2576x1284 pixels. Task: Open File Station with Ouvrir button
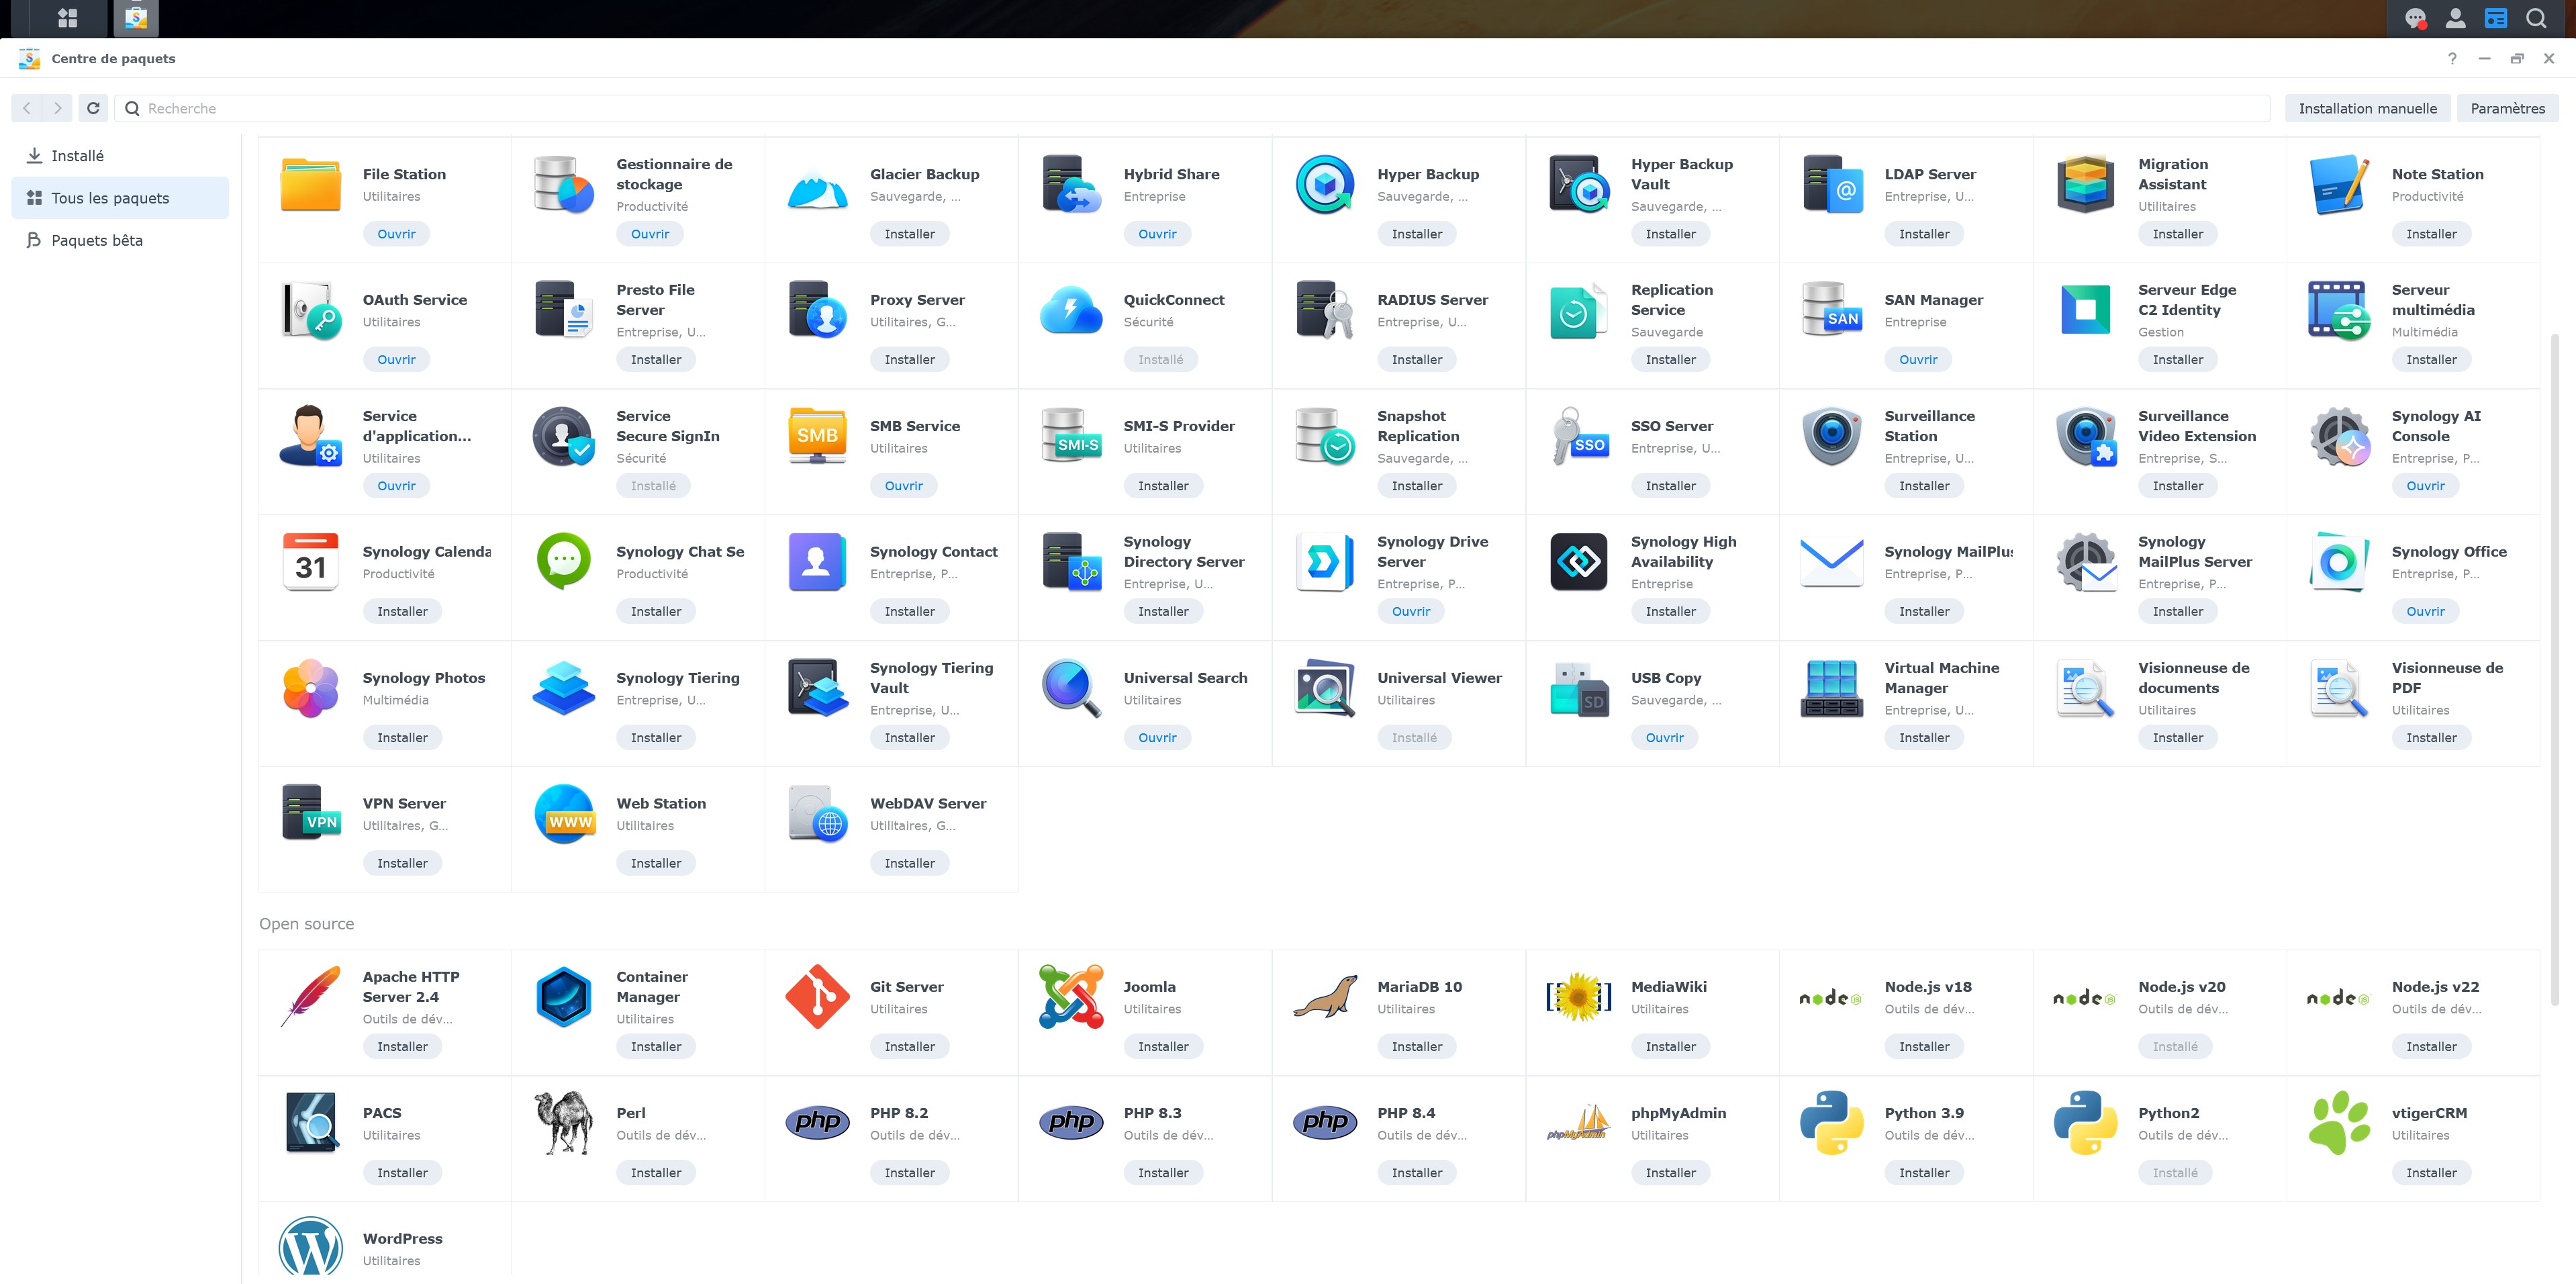click(396, 234)
